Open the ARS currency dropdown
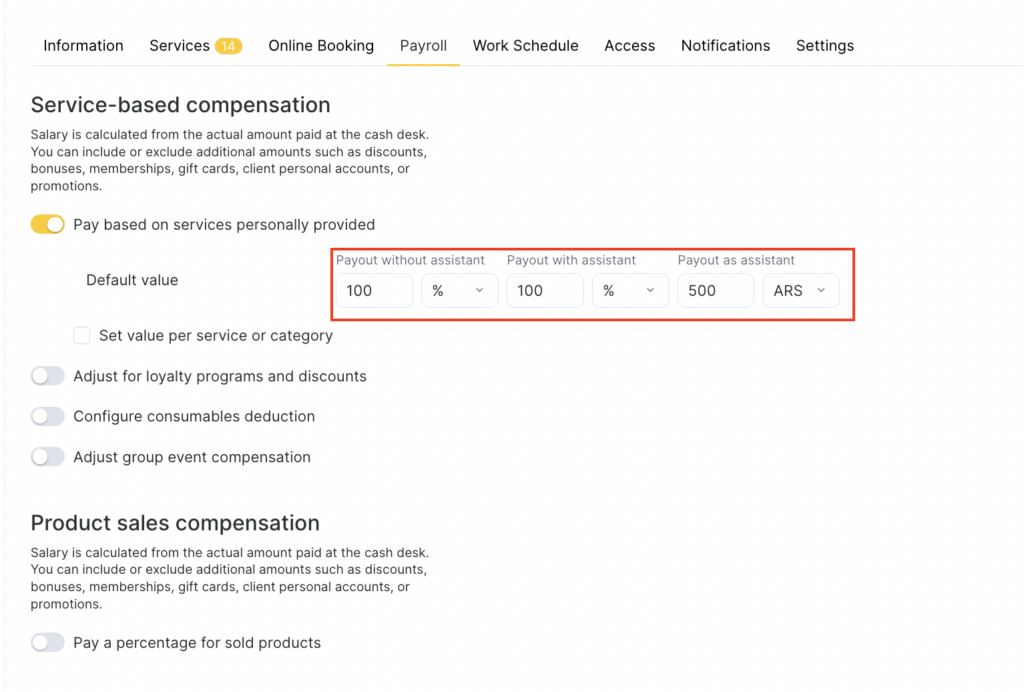Viewport: 1024px width, 692px height. 801,291
